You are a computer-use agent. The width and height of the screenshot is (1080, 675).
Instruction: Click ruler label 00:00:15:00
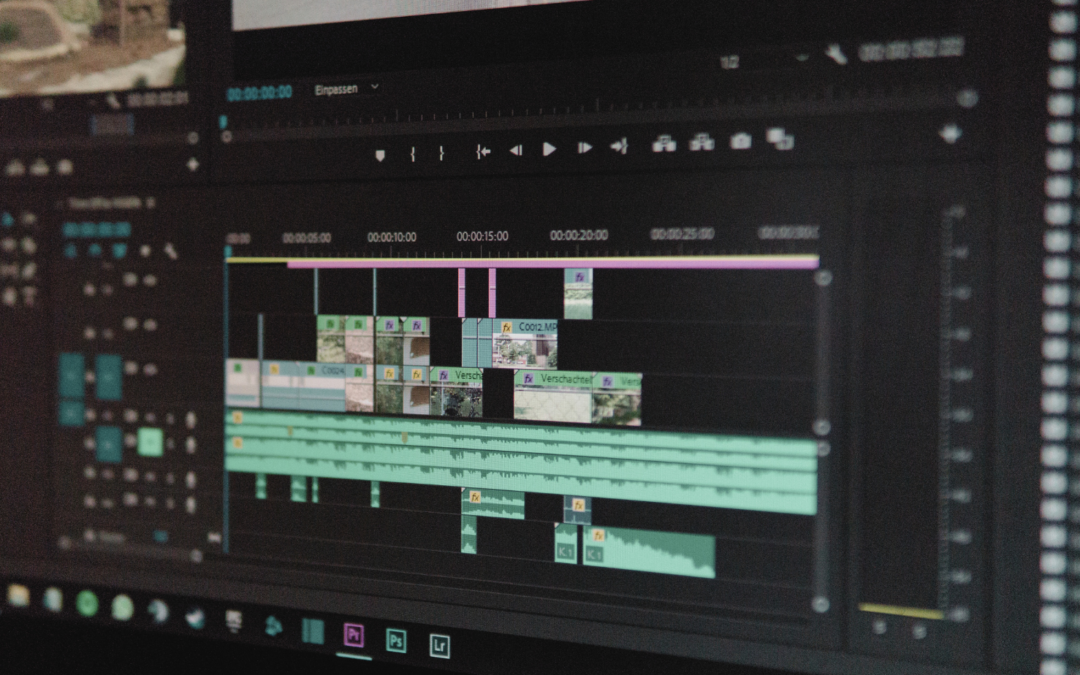482,236
